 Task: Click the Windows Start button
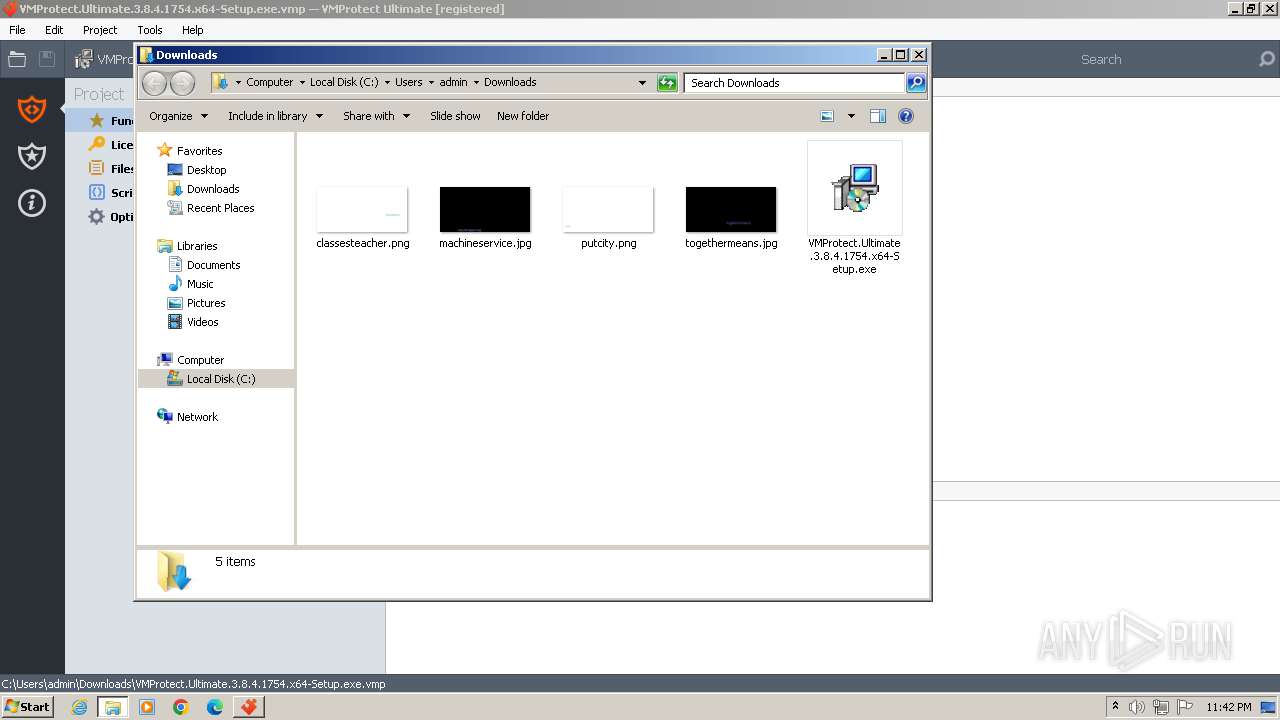[28, 707]
